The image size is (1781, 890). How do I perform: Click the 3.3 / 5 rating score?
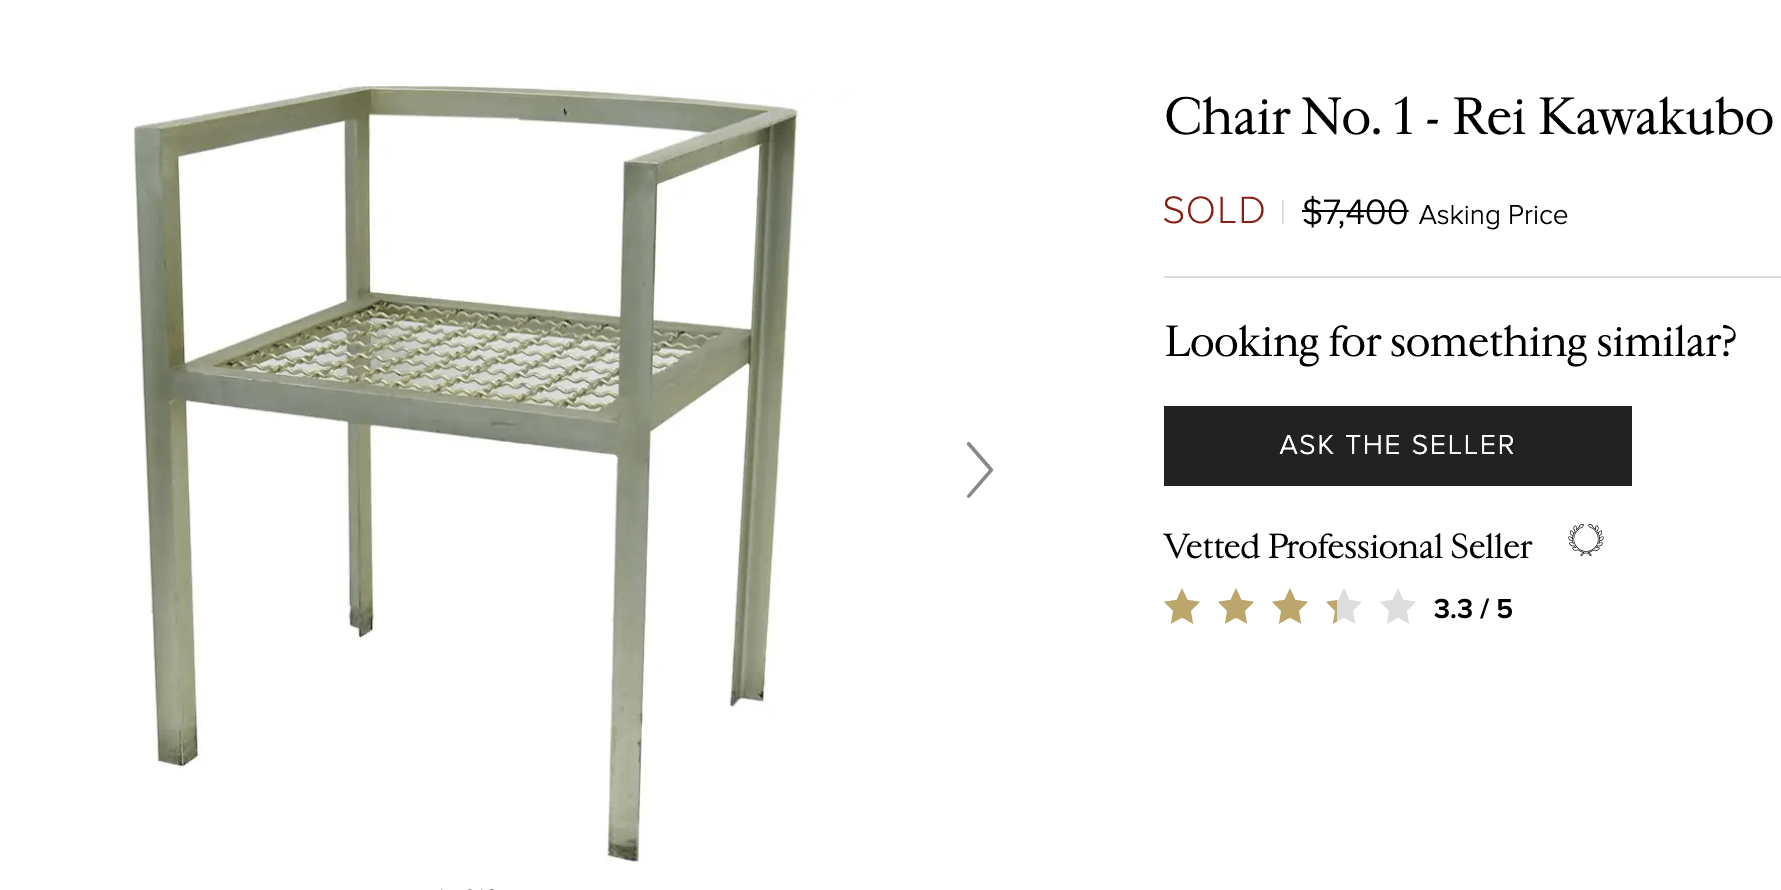1472,609
